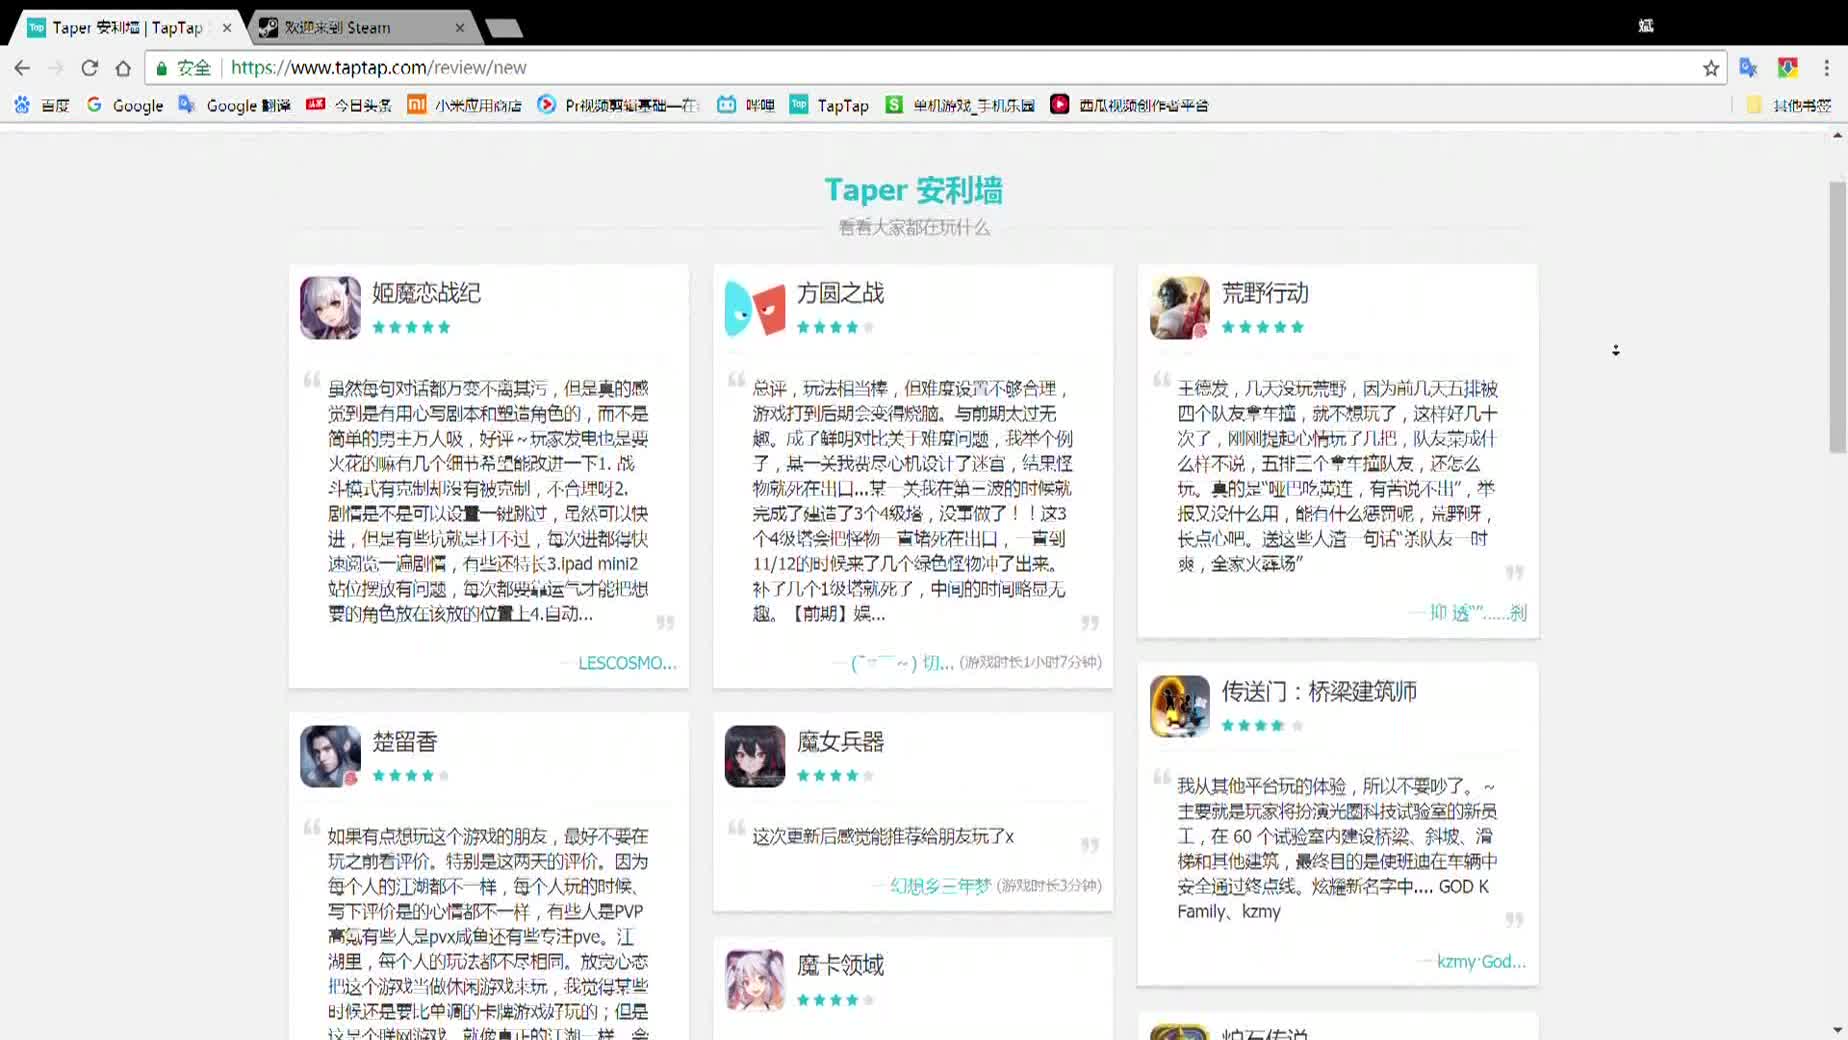
Task: Open the Google 翻译 bookmark
Action: pos(235,105)
